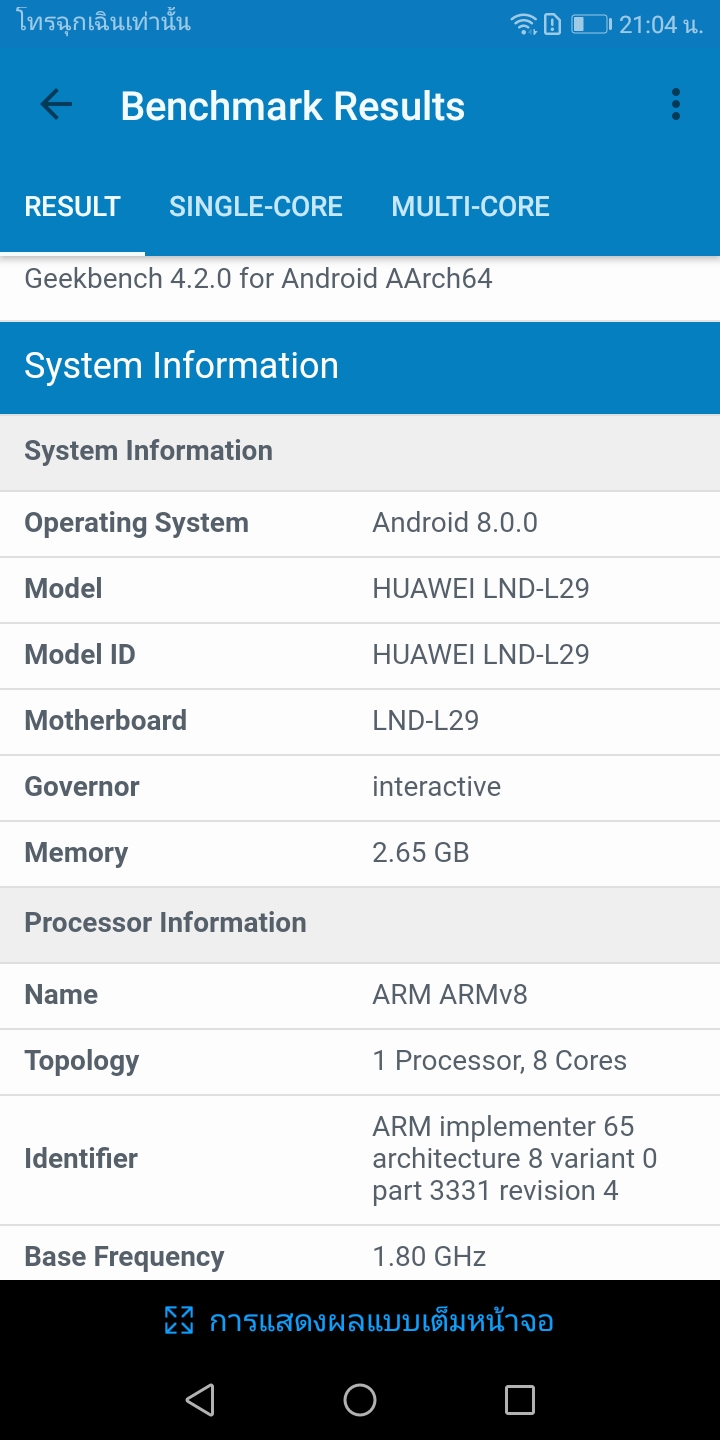The image size is (720, 1440).
Task: Switch to the MULTI-CORE tab
Action: pyautogui.click(x=470, y=207)
